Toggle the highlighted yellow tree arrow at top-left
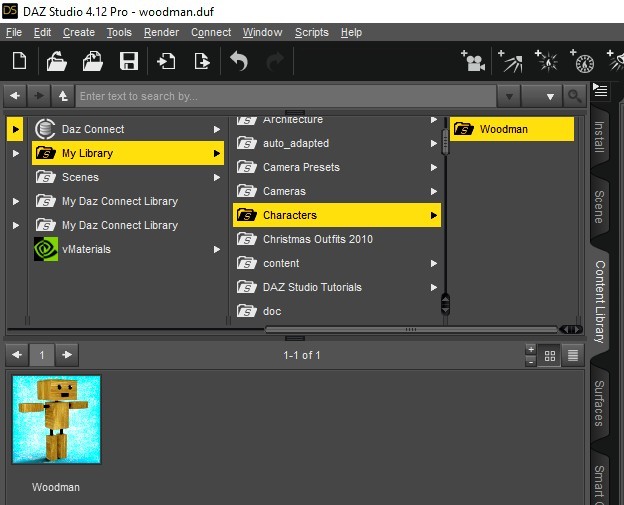Image resolution: width=624 pixels, height=505 pixels. pos(15,129)
